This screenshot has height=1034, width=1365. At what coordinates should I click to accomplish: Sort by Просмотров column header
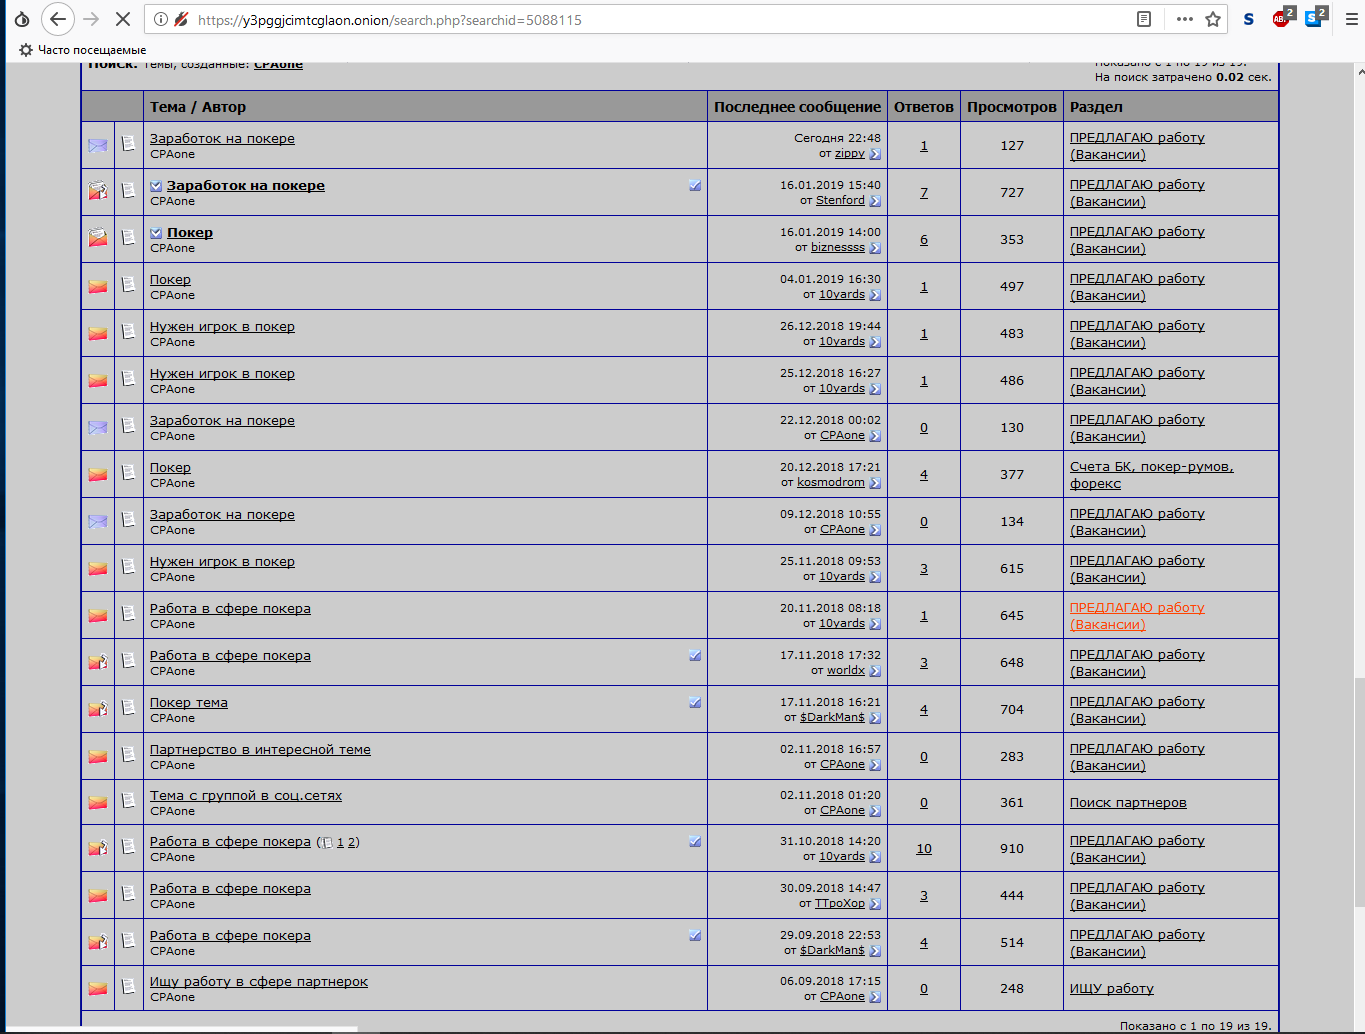coord(1012,107)
